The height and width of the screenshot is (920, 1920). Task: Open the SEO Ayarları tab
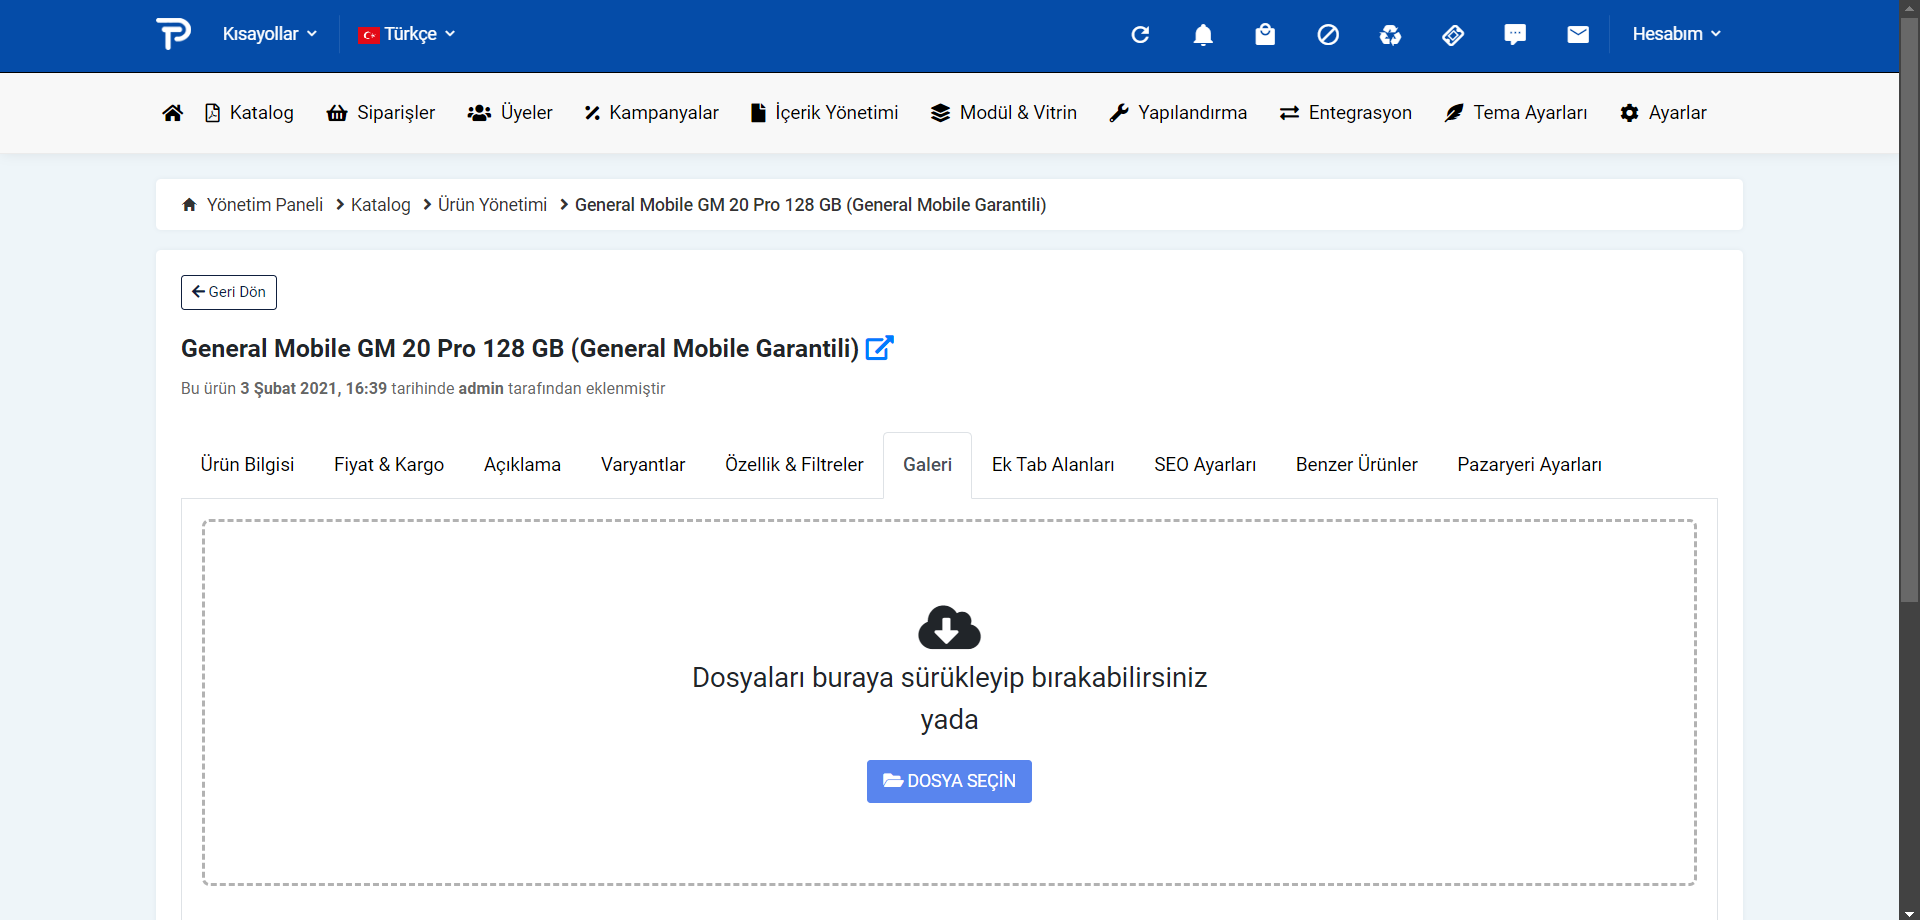pos(1204,465)
